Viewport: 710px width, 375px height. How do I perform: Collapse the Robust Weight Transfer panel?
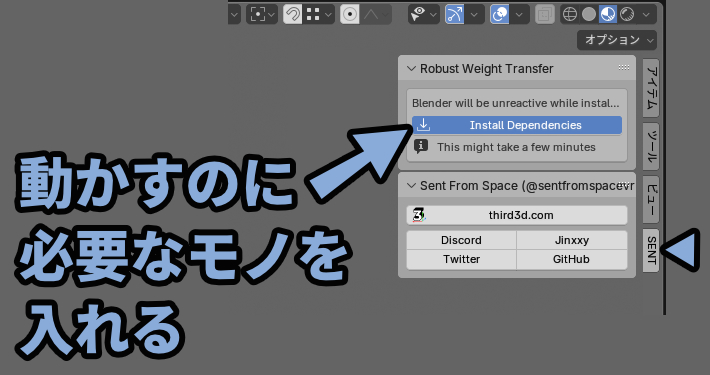[x=411, y=68]
